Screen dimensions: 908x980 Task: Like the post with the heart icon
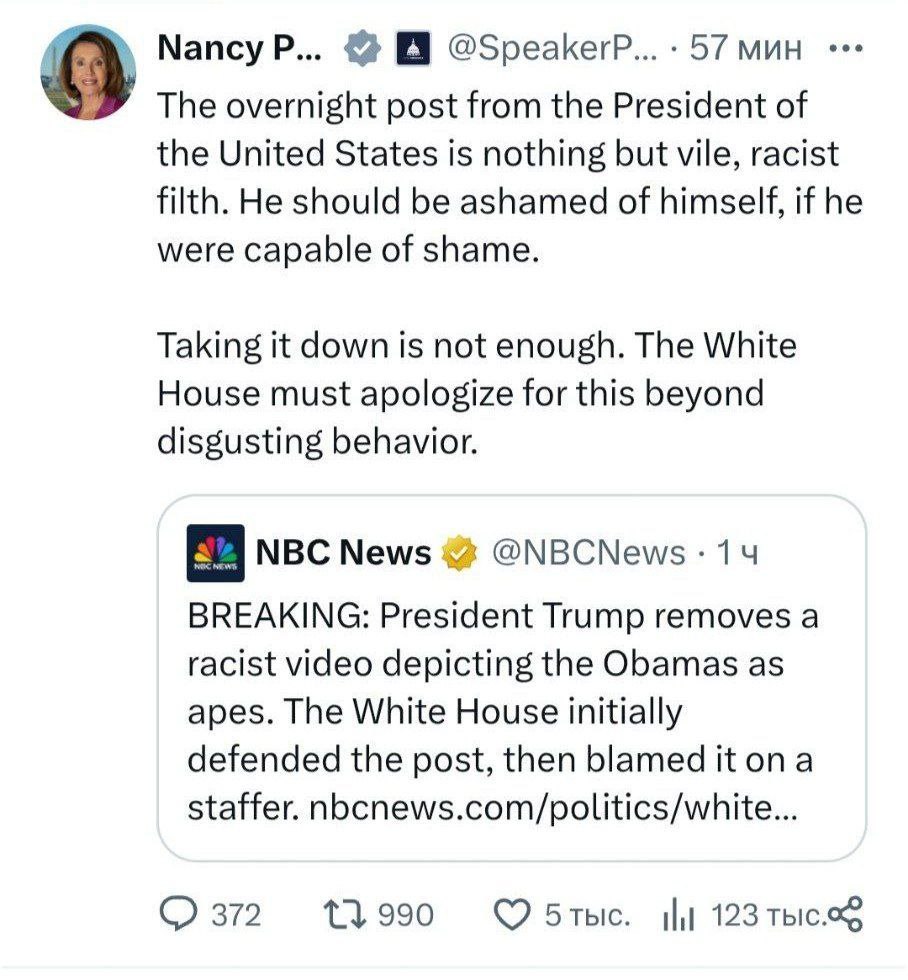coord(512,914)
